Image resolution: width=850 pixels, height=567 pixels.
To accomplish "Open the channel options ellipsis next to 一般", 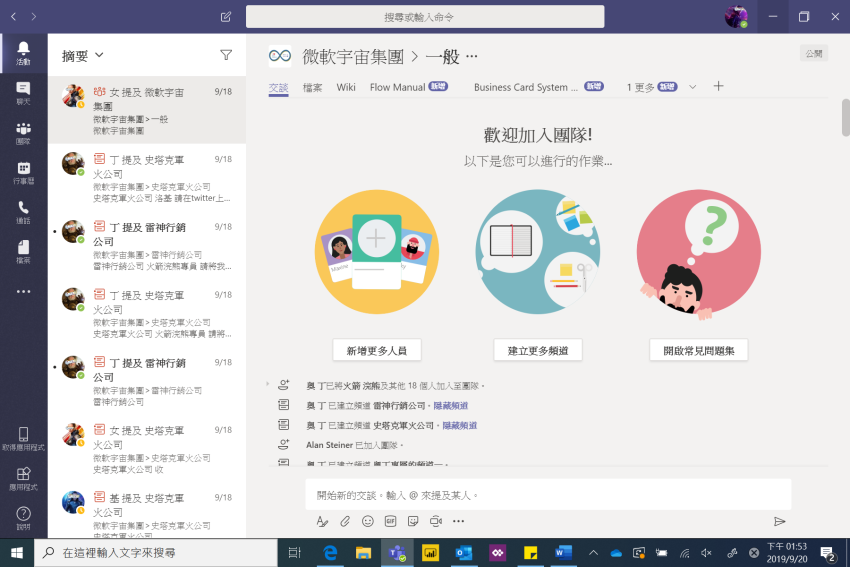I will coord(472,56).
